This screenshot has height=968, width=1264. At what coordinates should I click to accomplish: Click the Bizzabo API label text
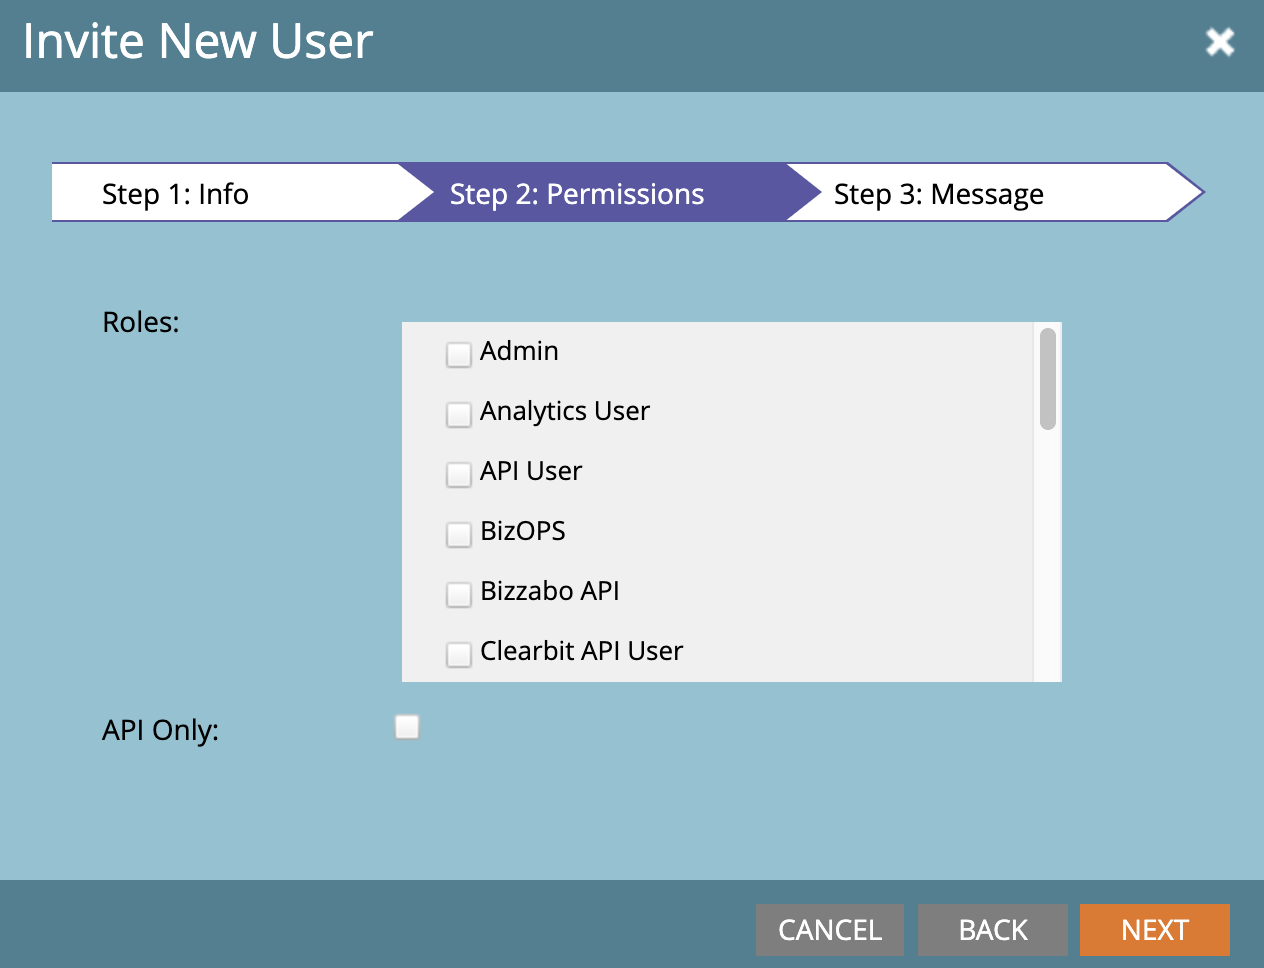pyautogui.click(x=550, y=591)
